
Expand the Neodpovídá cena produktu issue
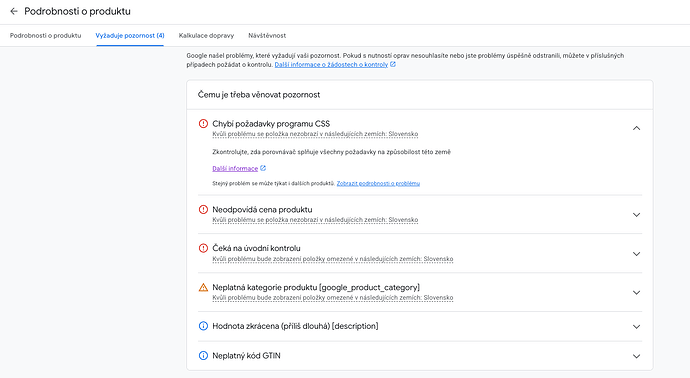pyautogui.click(x=636, y=215)
